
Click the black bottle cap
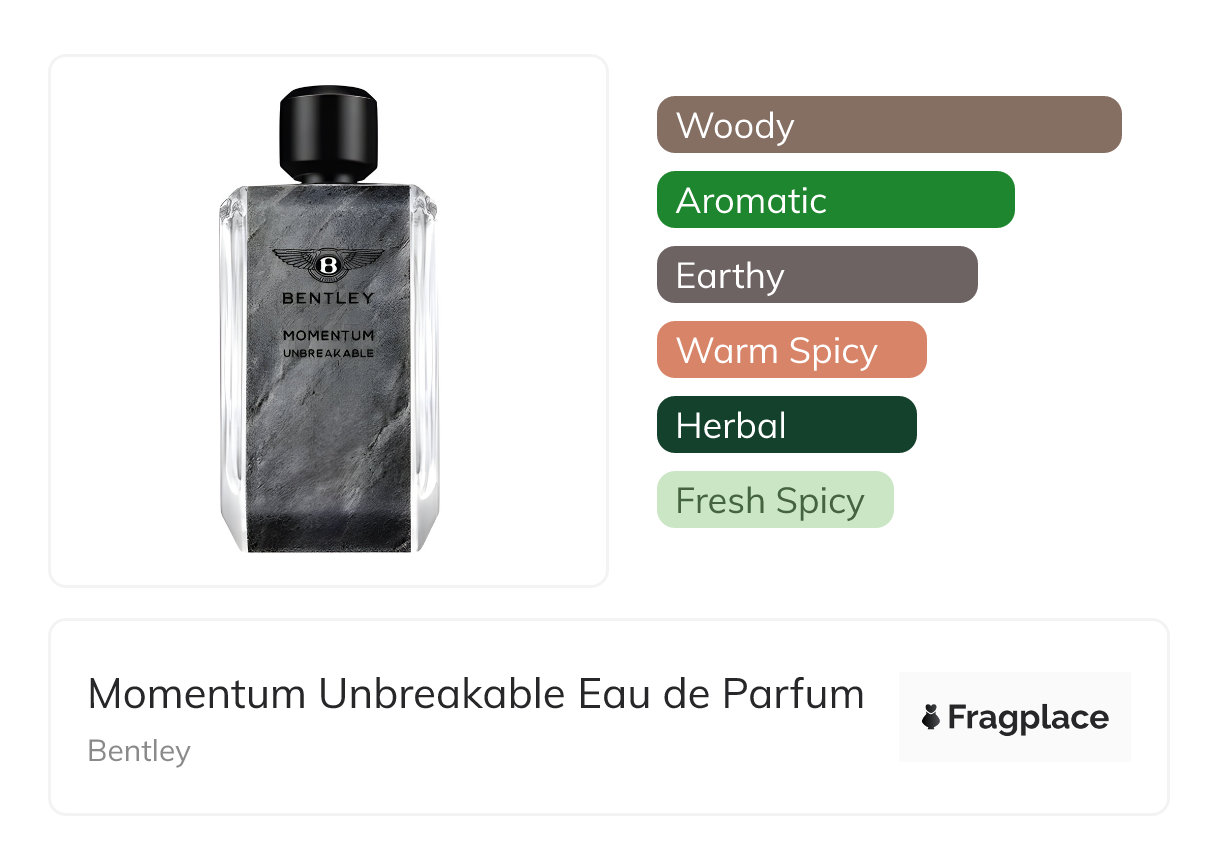(328, 130)
